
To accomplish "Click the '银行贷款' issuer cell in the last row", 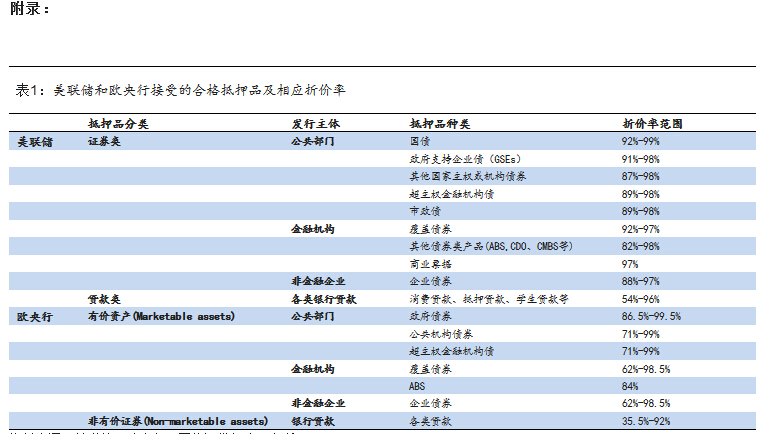I will 313,421.
